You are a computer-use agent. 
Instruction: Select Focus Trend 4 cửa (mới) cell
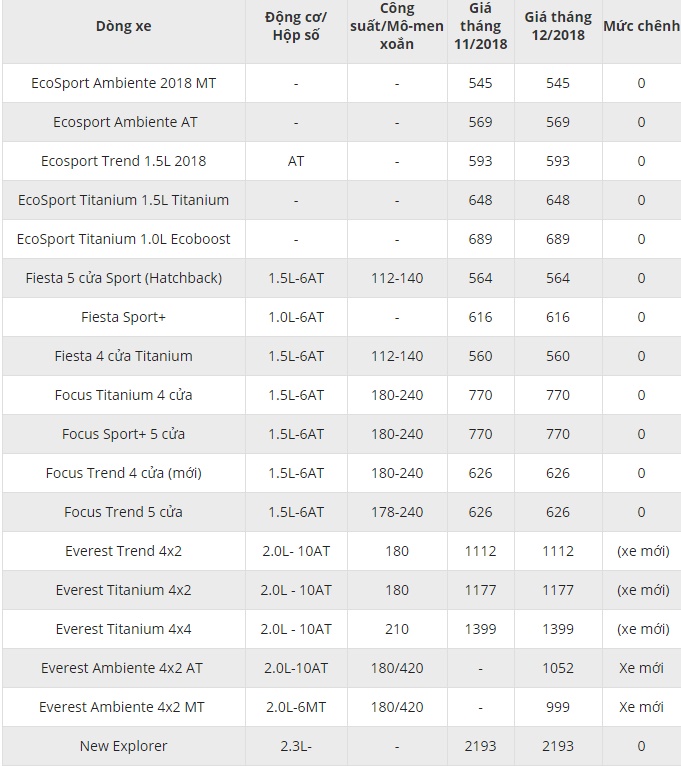[124, 473]
